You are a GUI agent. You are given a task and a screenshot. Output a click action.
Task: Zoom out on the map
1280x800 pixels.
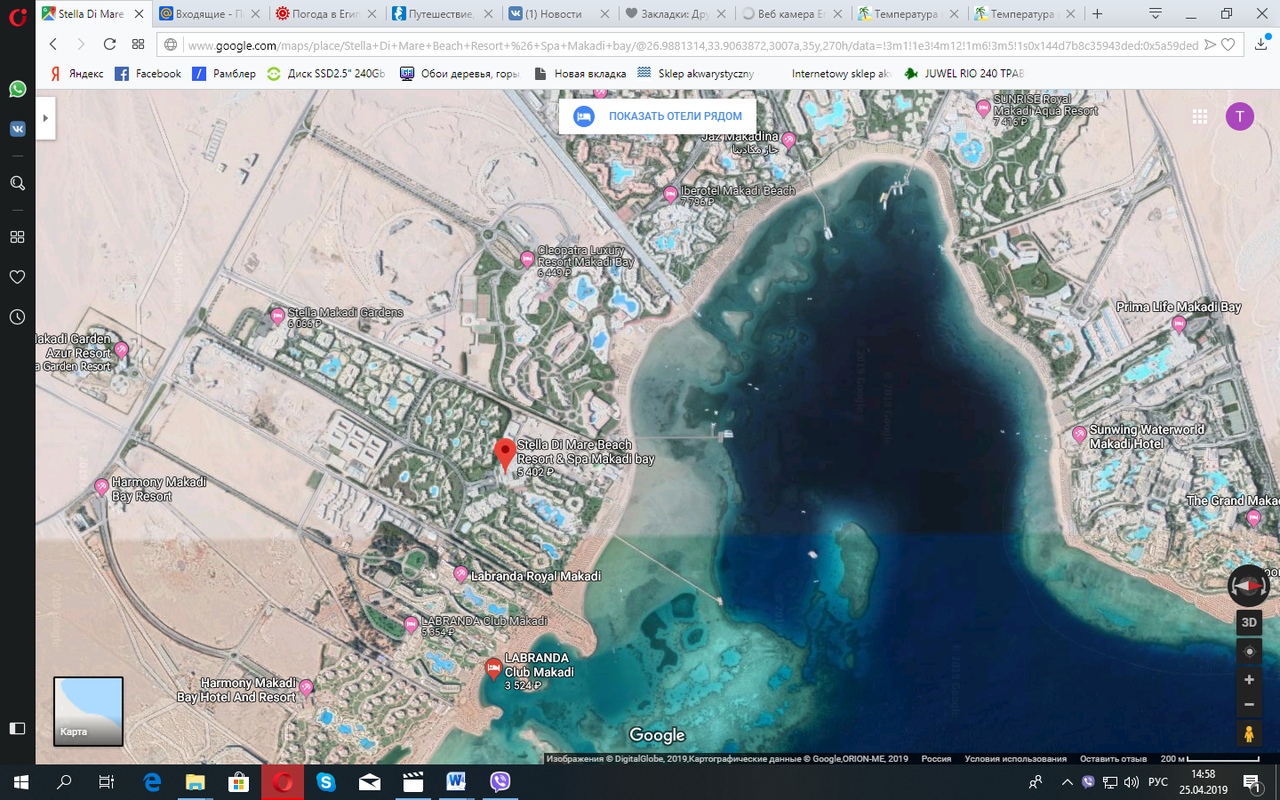1249,705
